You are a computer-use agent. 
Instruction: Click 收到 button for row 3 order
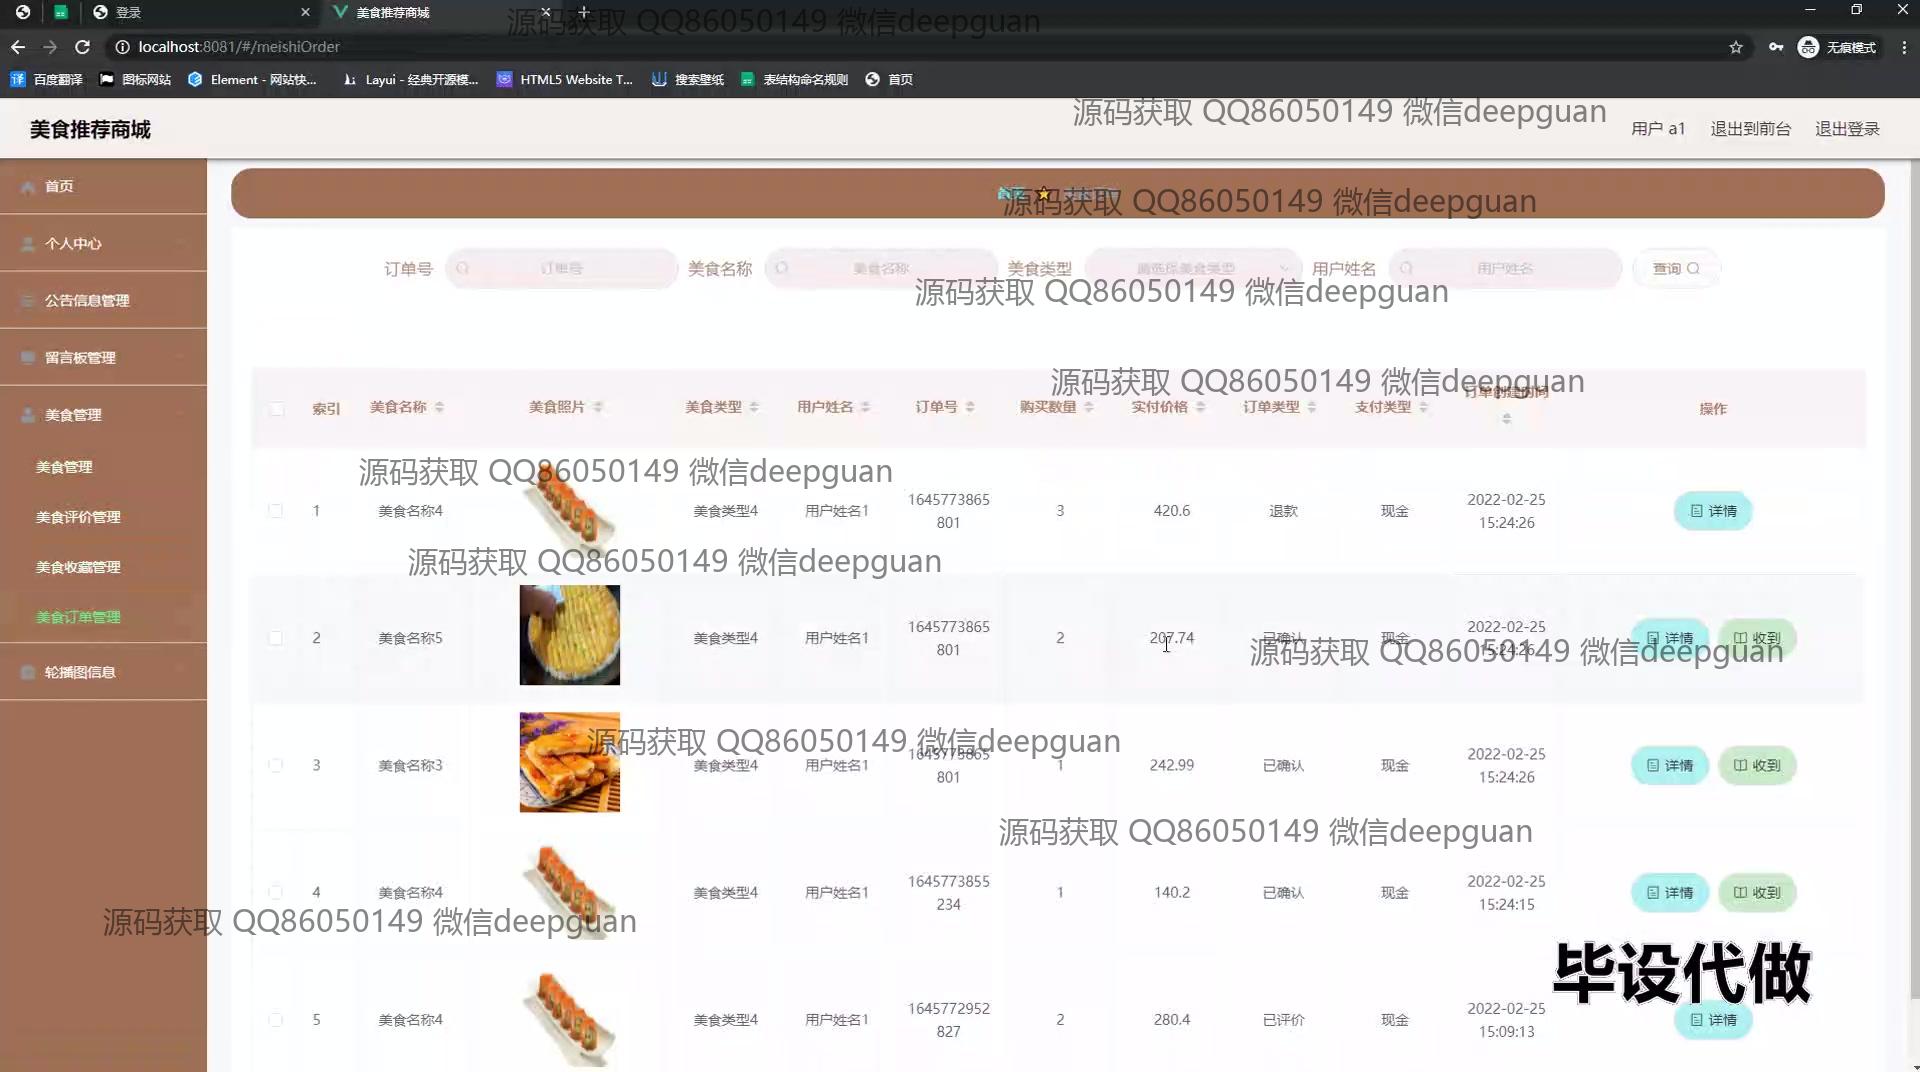point(1757,765)
